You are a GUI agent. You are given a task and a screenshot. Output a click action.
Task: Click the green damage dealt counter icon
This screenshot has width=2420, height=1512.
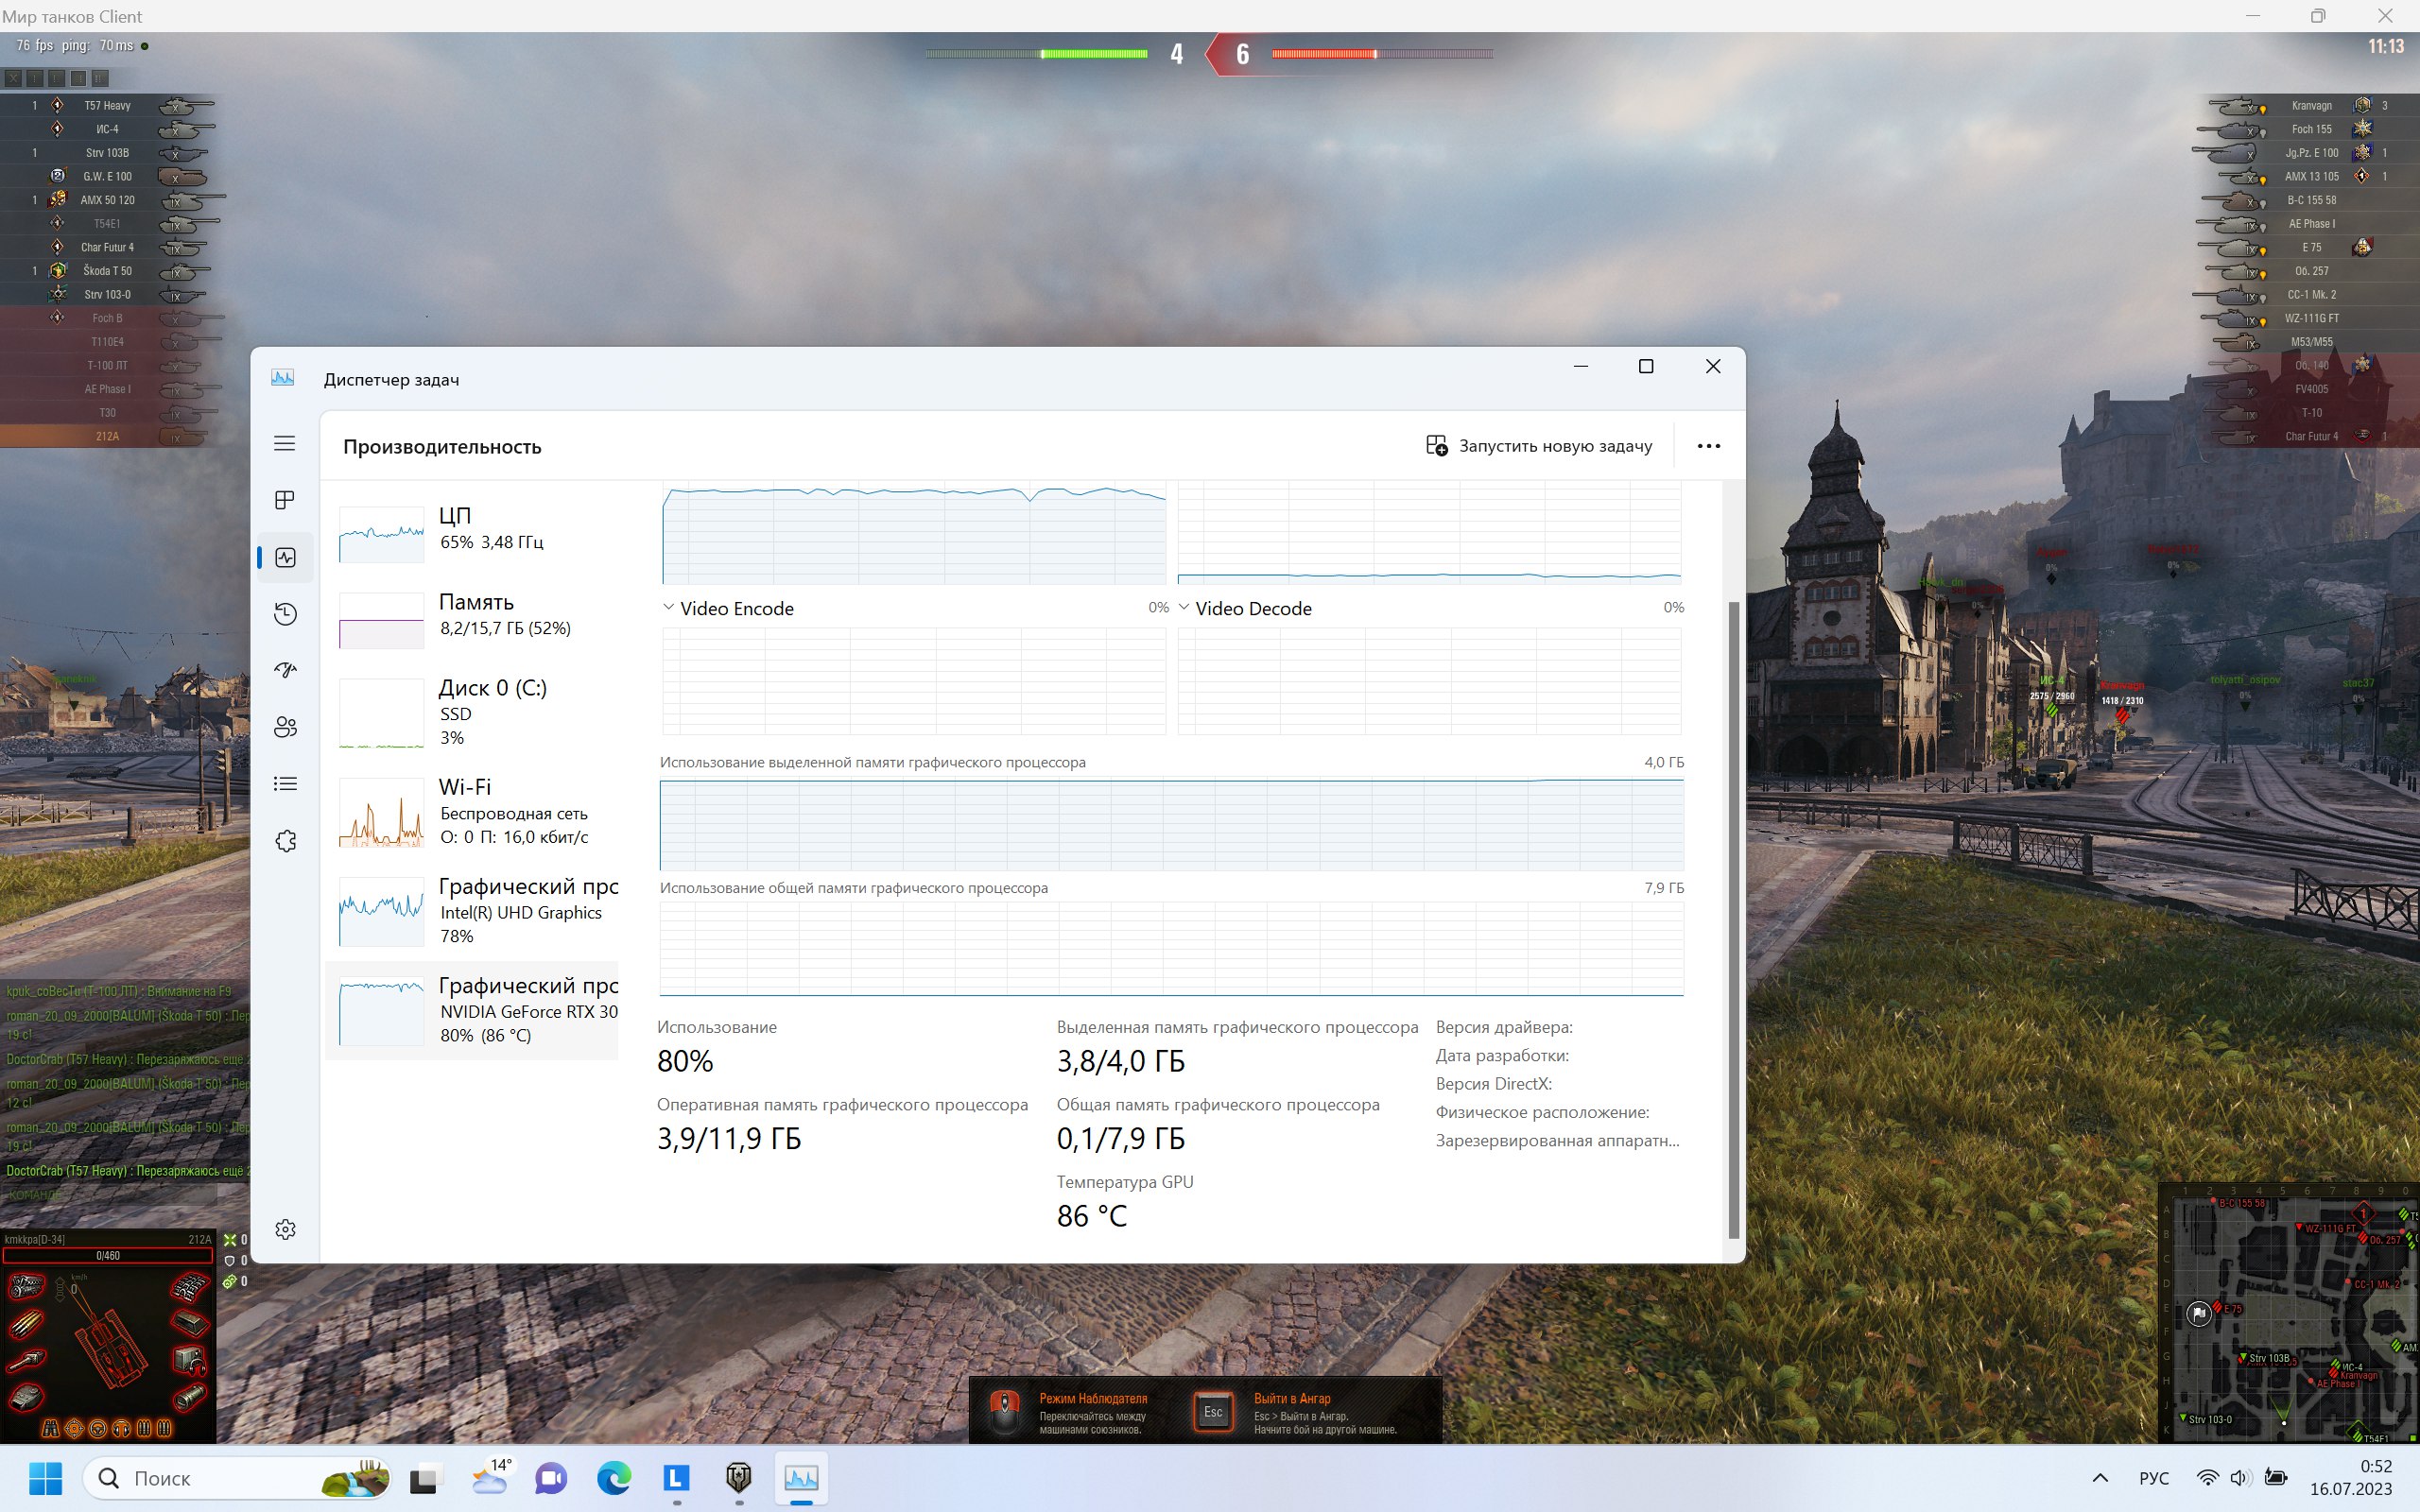pyautogui.click(x=229, y=1240)
